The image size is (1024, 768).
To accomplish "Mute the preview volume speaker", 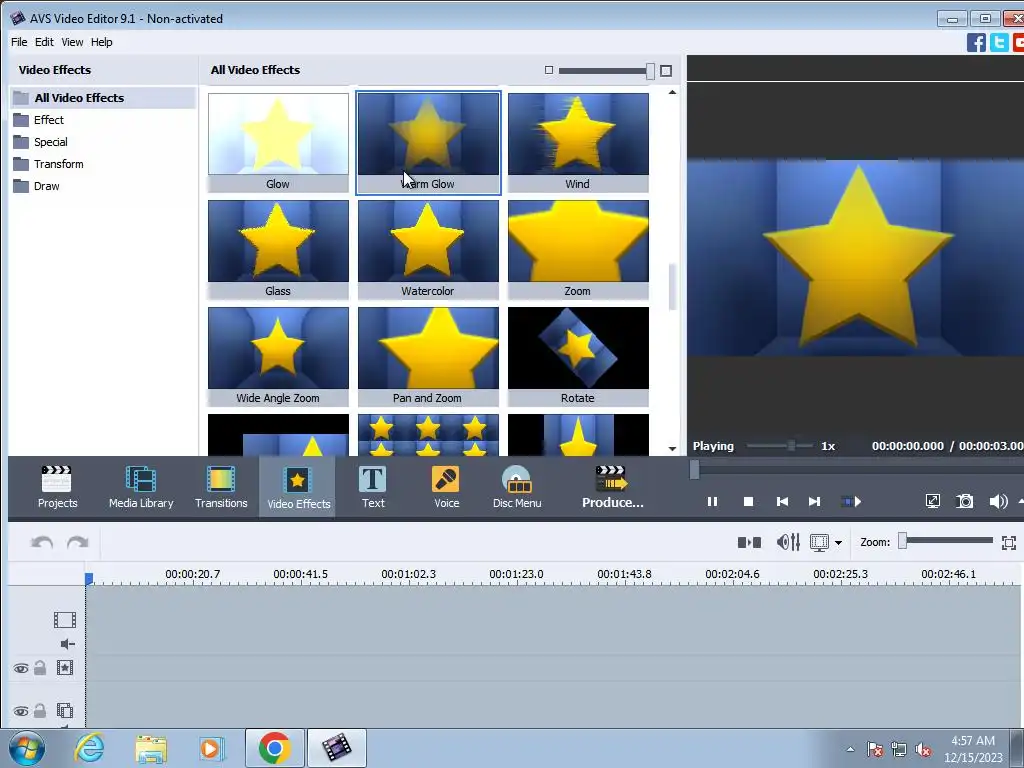I will [998, 502].
